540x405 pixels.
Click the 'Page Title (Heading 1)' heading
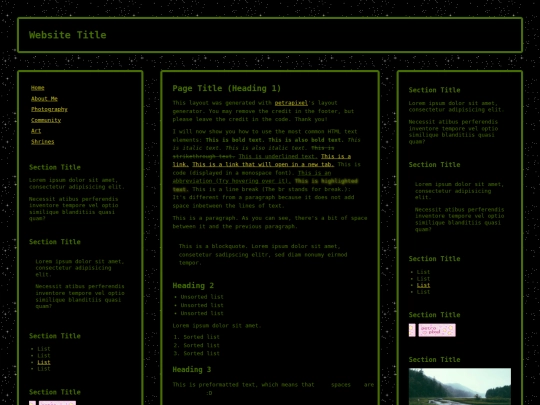point(227,88)
